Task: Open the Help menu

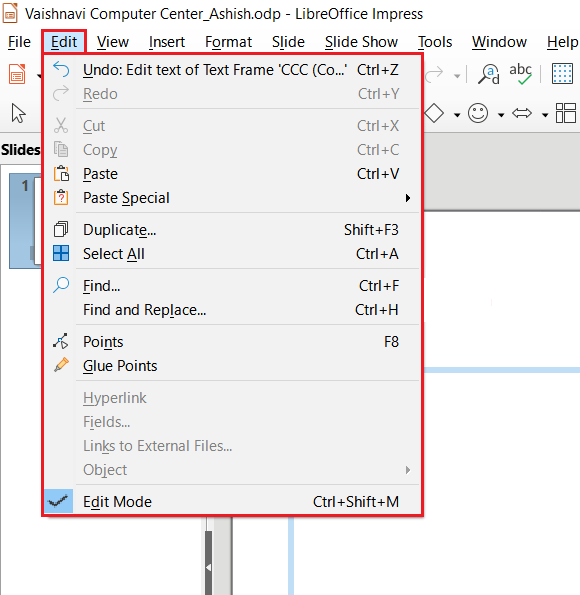Action: 563,42
